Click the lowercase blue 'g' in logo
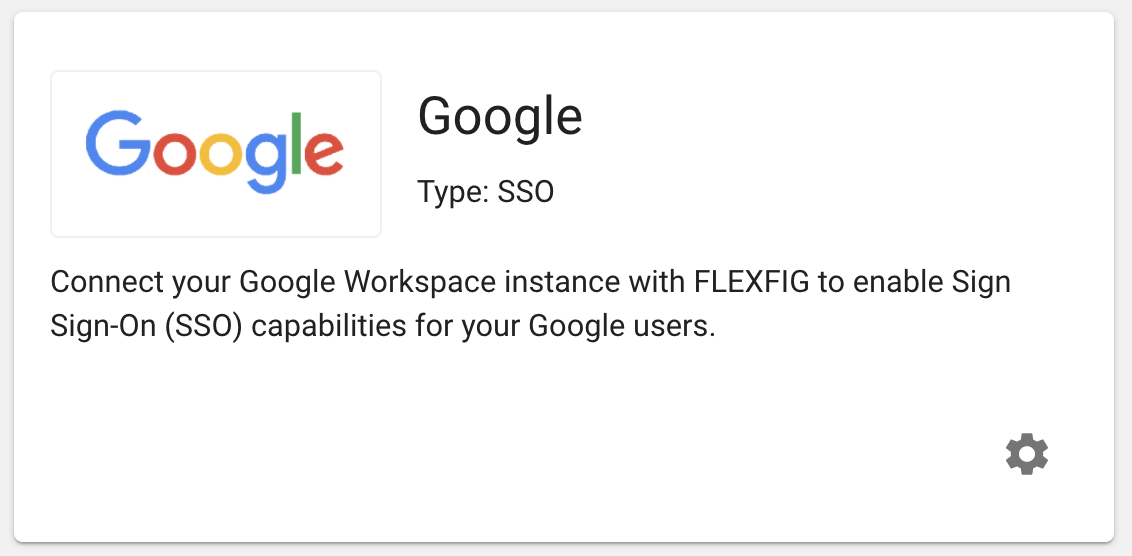Viewport: 1132px width, 556px height. click(x=266, y=163)
